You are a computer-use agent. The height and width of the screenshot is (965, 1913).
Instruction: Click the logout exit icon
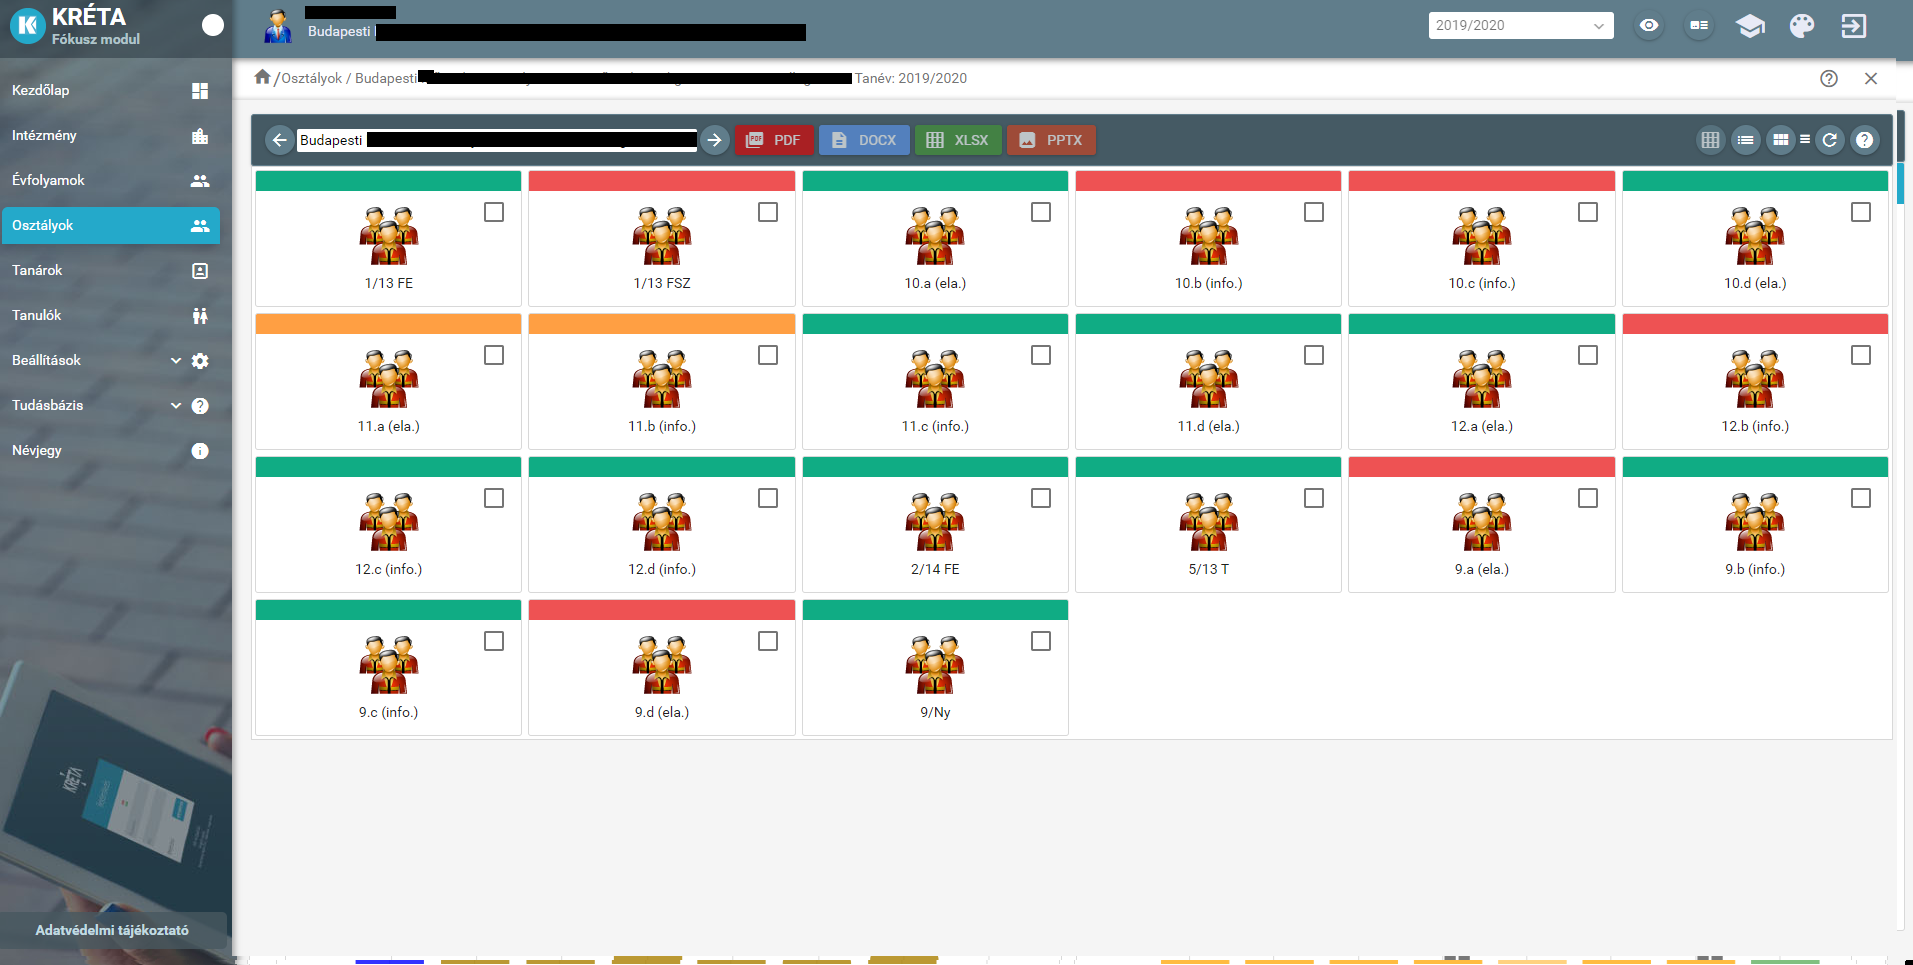coord(1854,26)
